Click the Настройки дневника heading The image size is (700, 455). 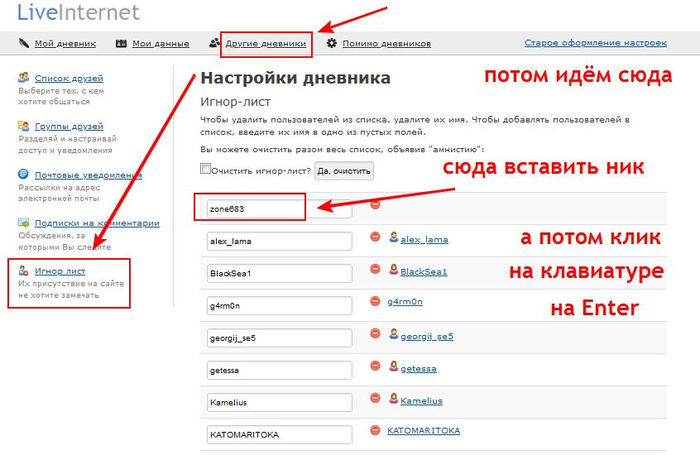point(296,78)
